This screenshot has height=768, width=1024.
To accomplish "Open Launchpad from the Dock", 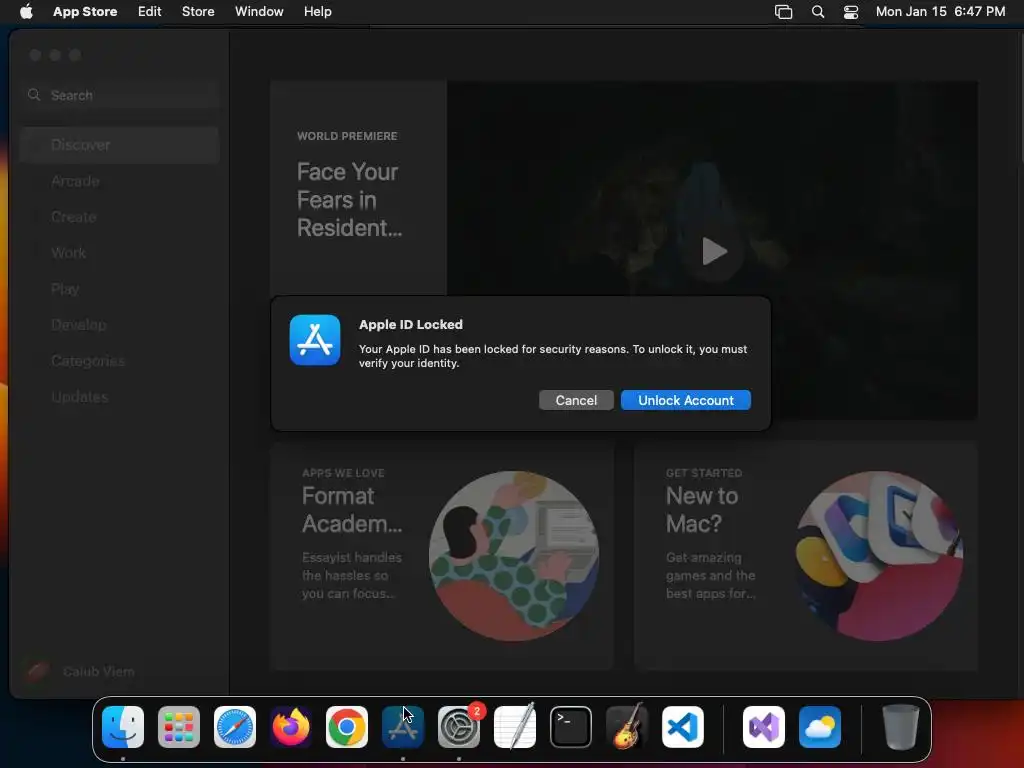I will click(x=179, y=727).
